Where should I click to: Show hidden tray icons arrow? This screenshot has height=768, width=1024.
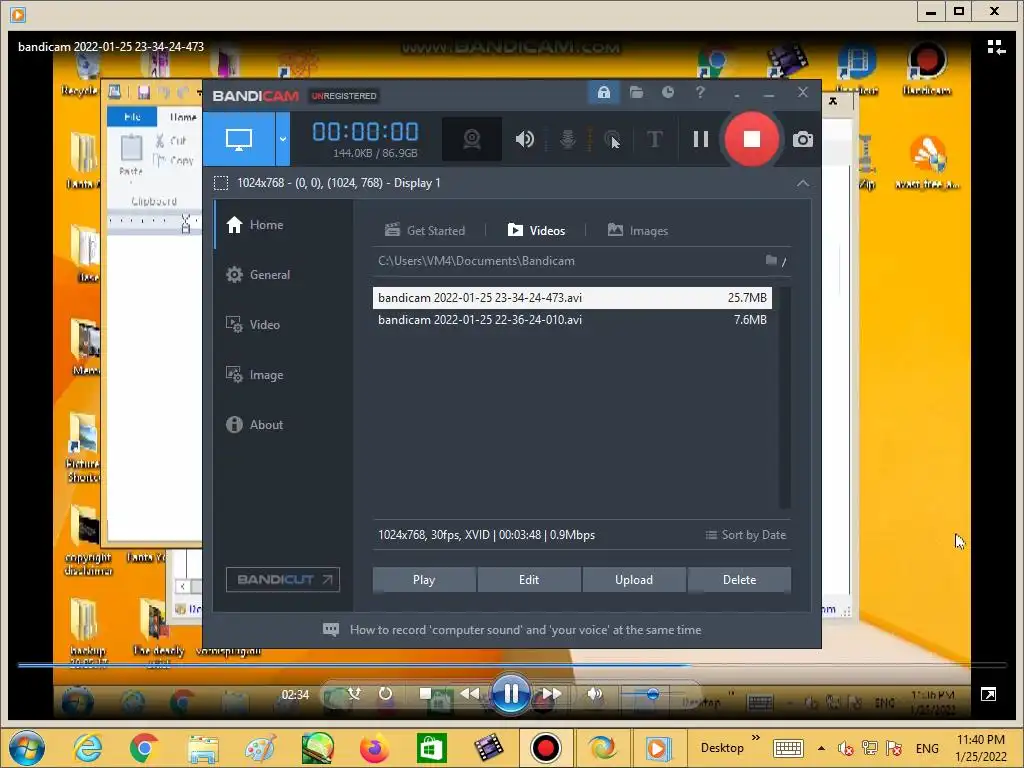point(822,748)
